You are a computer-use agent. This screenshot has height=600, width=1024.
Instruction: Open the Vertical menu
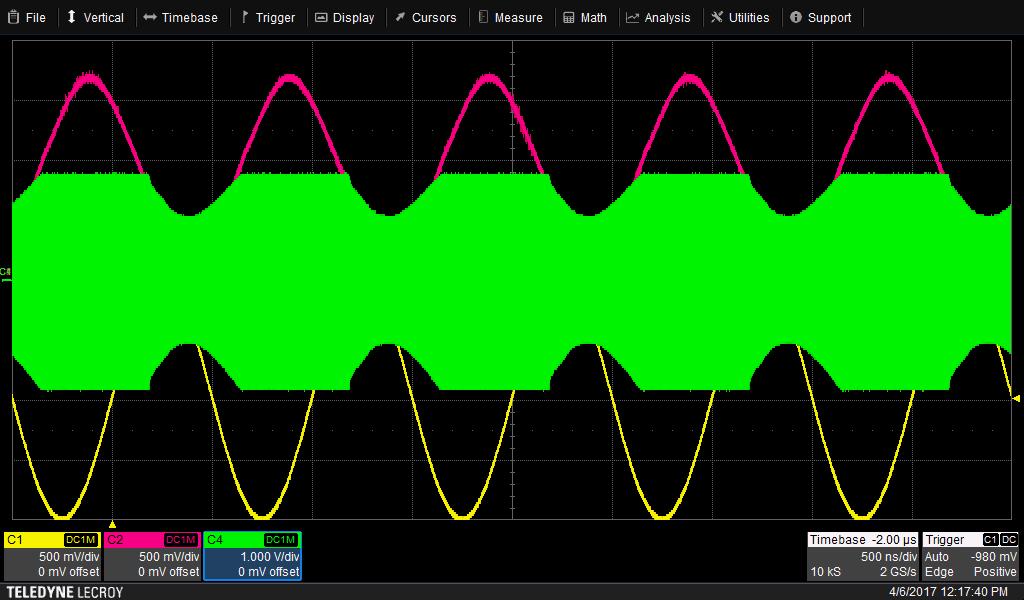pyautogui.click(x=95, y=18)
